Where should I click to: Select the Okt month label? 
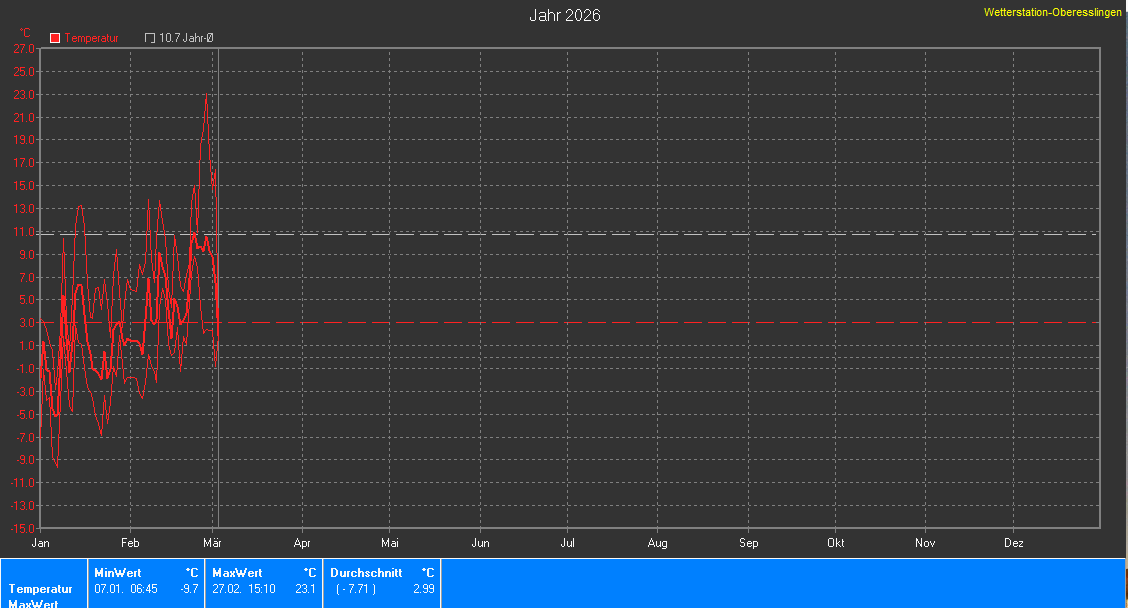point(835,543)
